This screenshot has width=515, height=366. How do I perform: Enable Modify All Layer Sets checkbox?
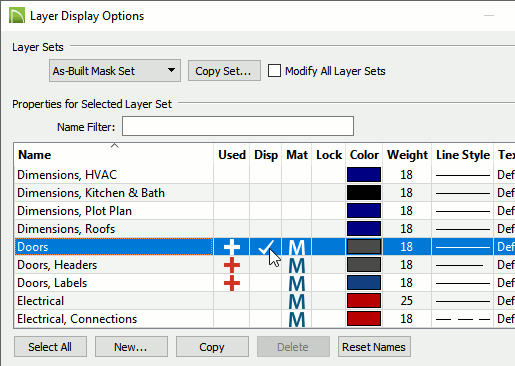click(274, 71)
